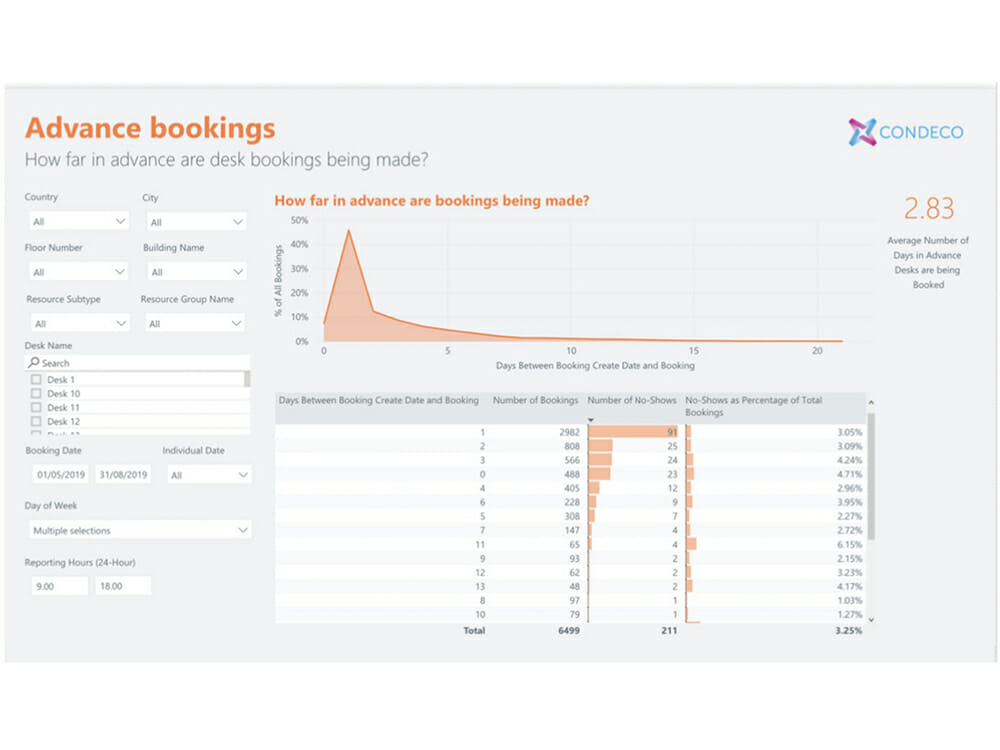Screen dimensions: 1000x750
Task: Expand the Building Name dropdown
Action: pyautogui.click(x=195, y=272)
